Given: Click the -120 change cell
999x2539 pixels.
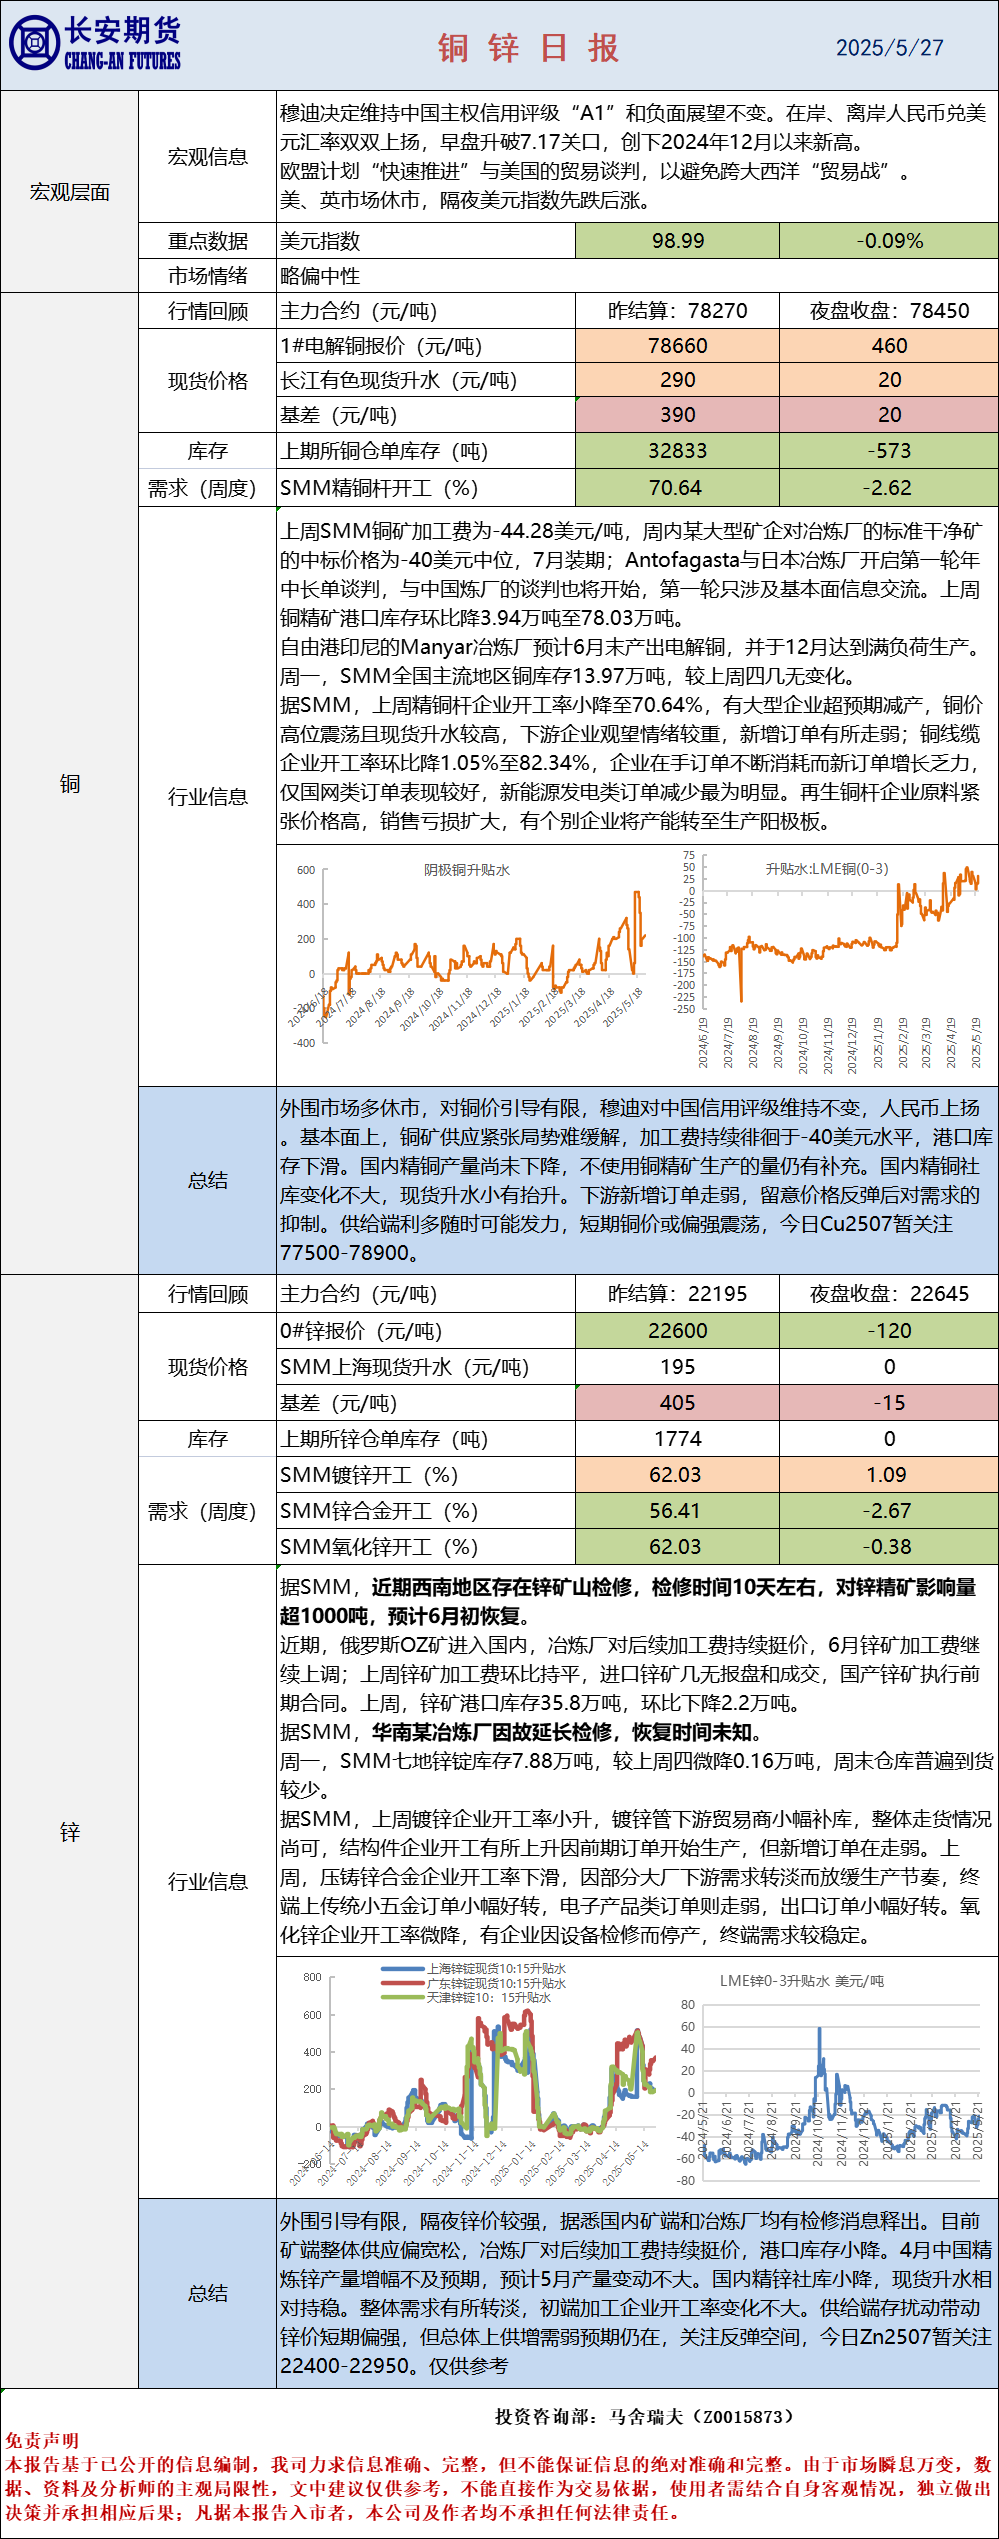Looking at the screenshot, I should pyautogui.click(x=889, y=1331).
